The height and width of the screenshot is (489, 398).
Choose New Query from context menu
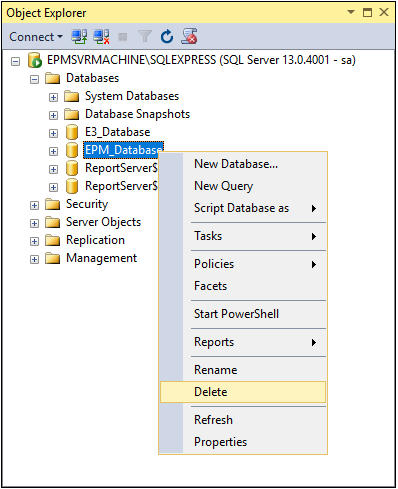click(243, 186)
